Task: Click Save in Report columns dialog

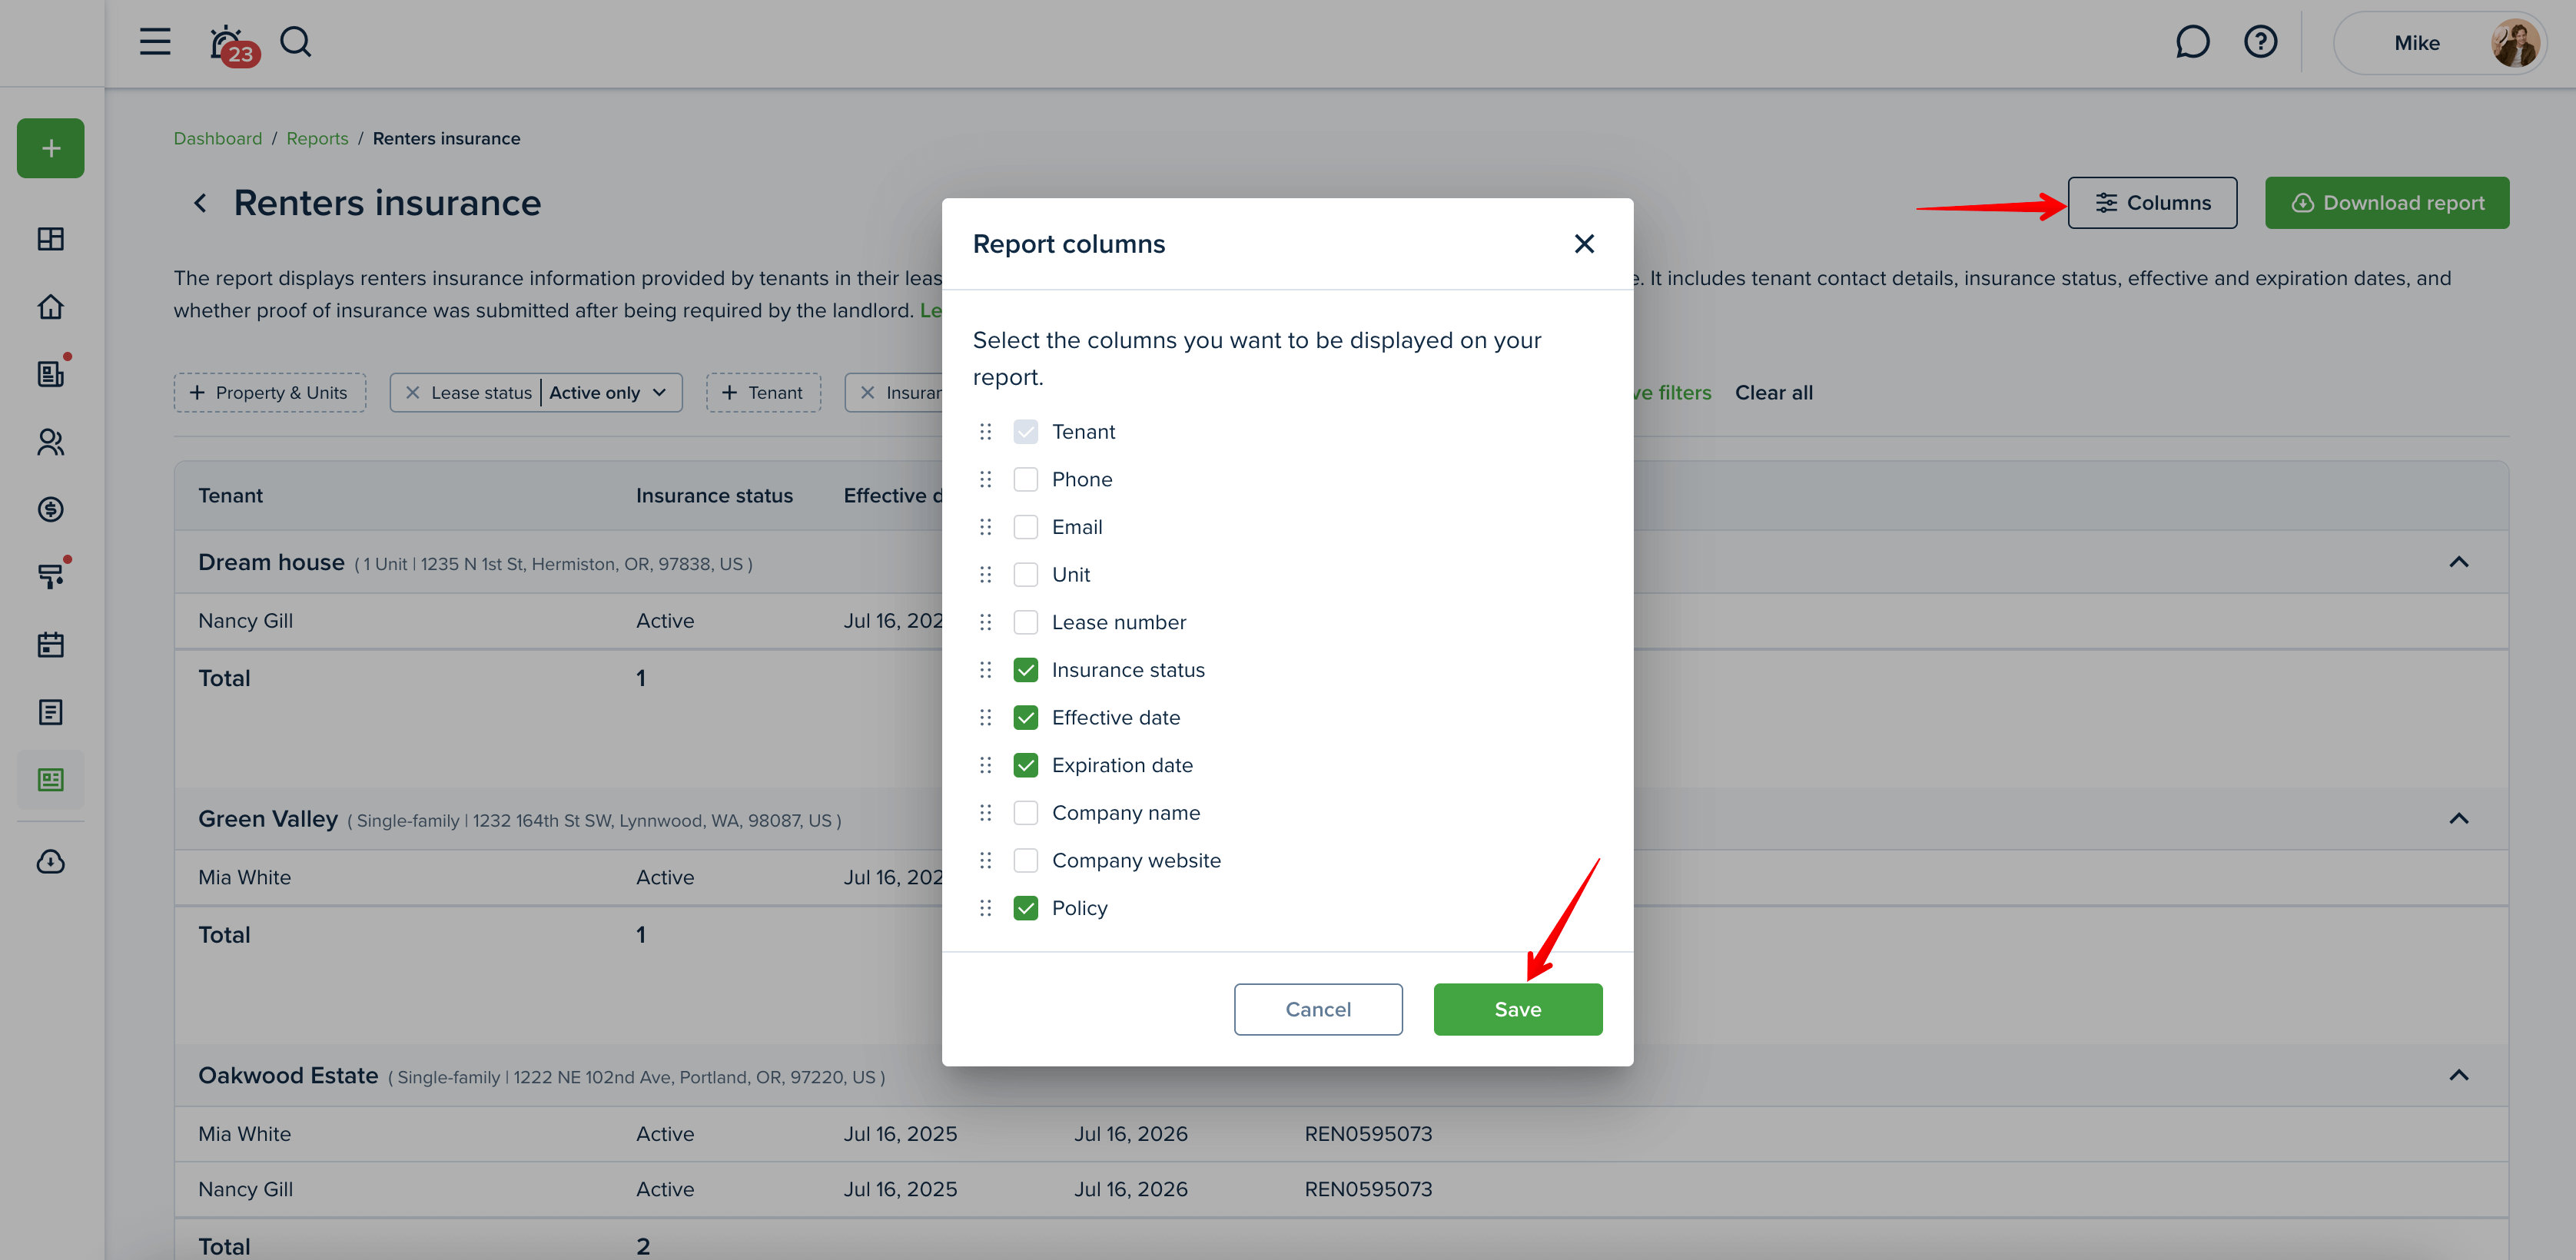Action: click(x=1517, y=1010)
